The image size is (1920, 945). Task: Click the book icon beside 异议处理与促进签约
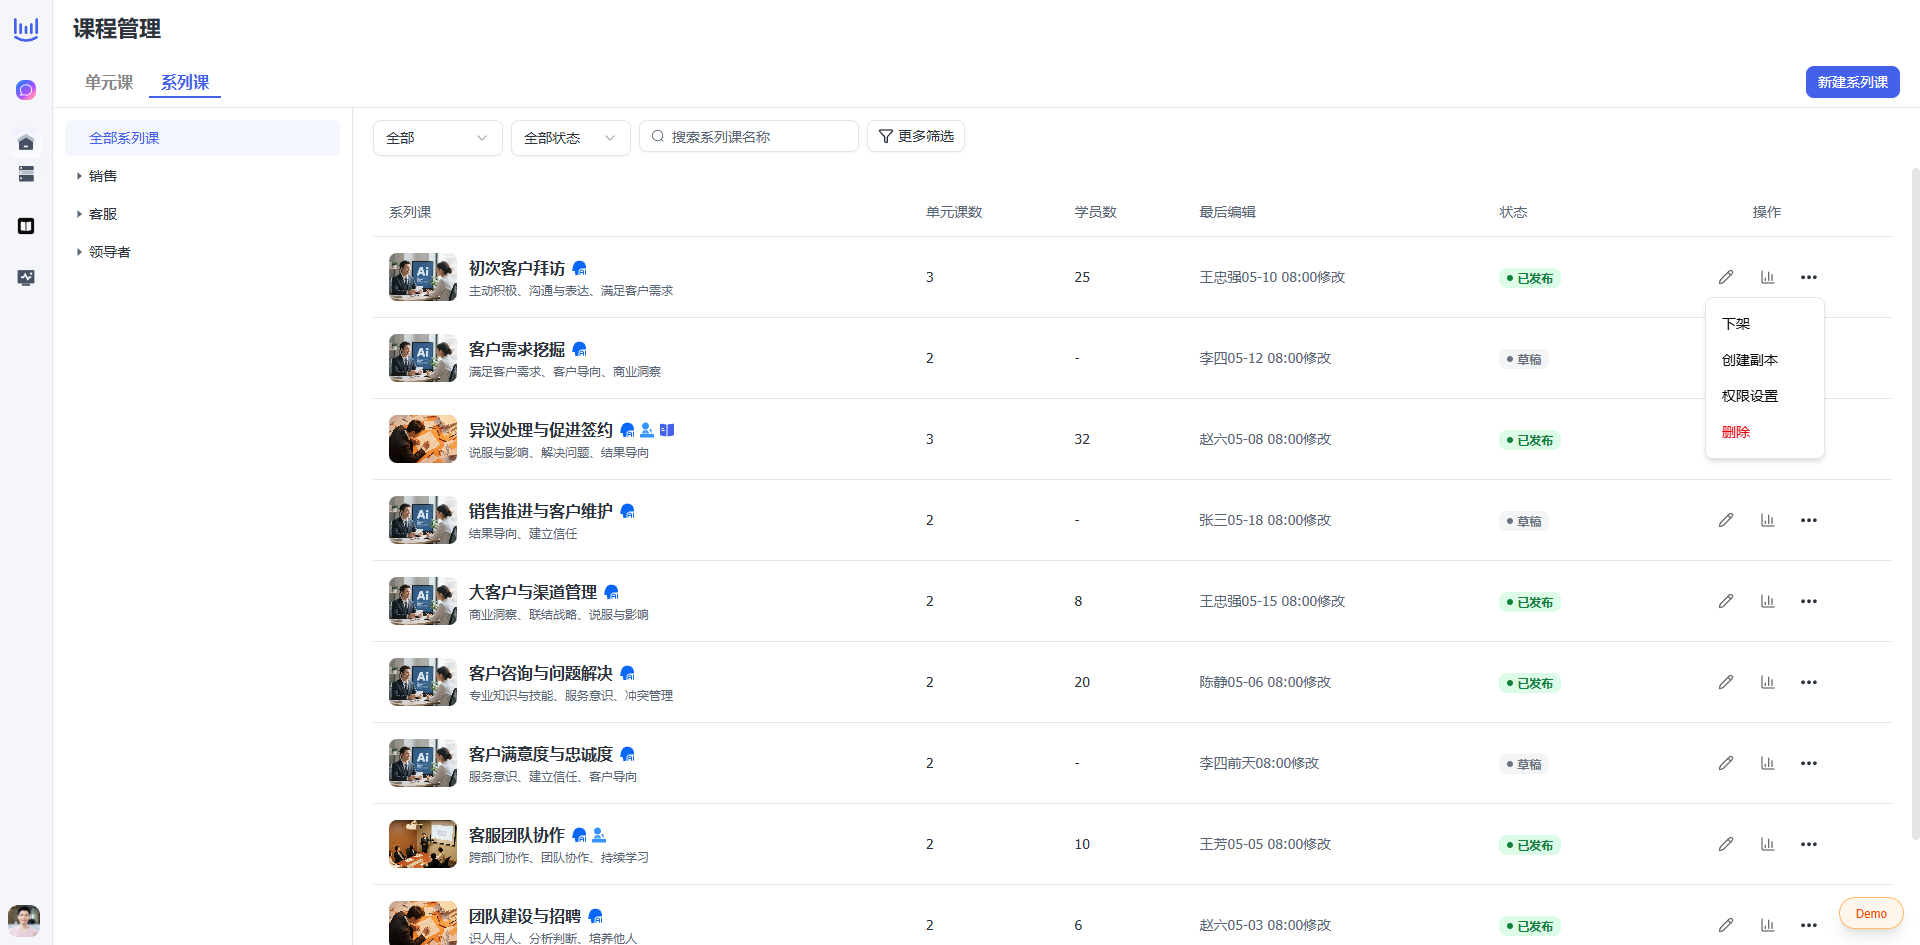[x=667, y=430]
